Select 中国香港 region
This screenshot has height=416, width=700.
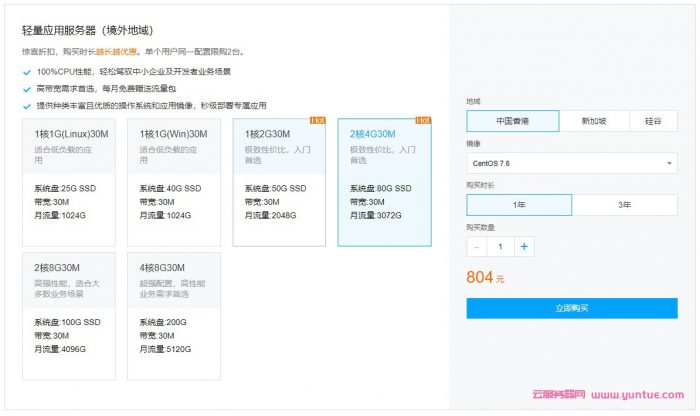513,121
